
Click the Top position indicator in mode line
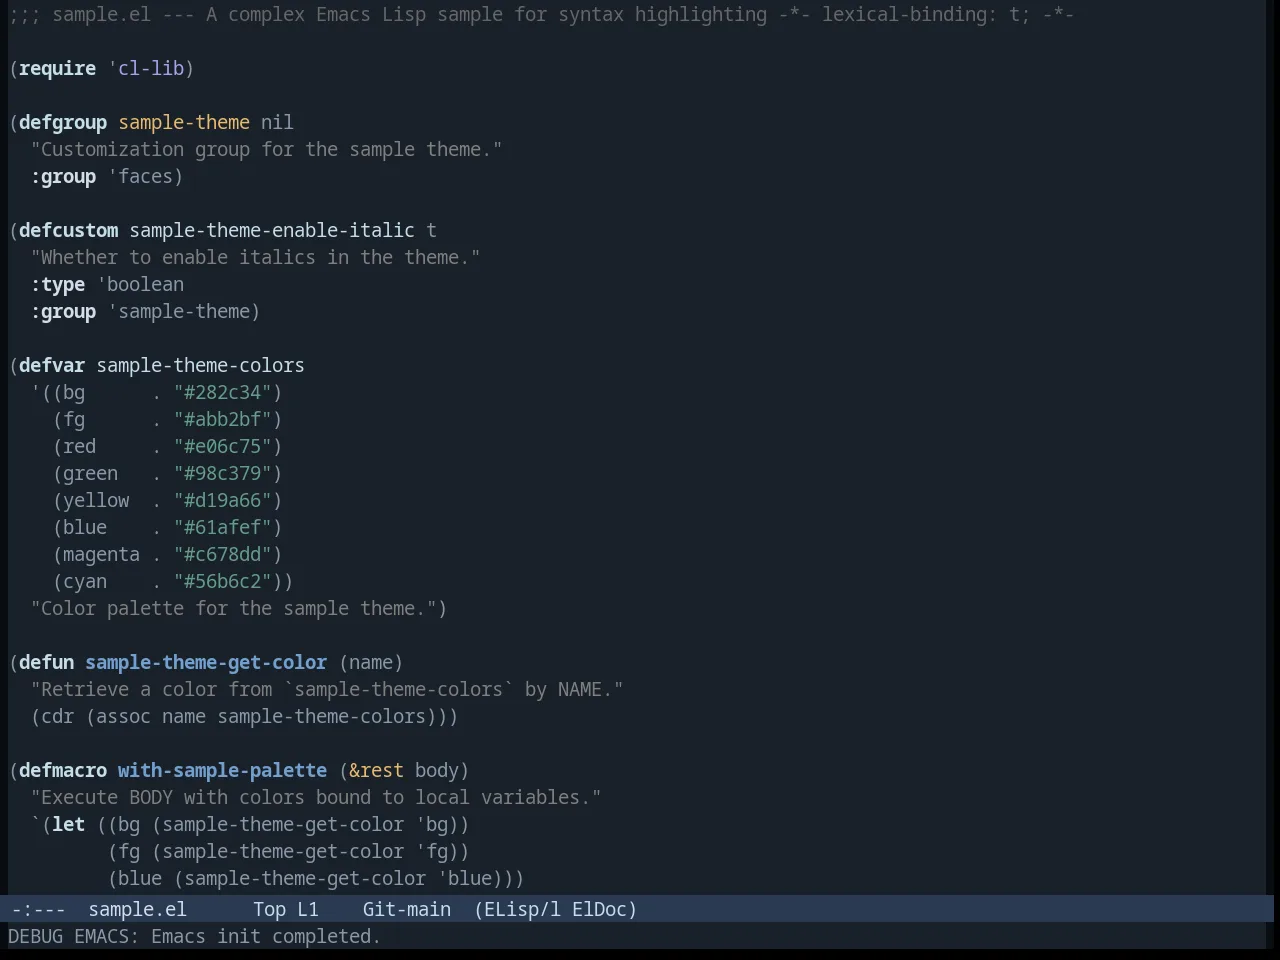(x=269, y=909)
